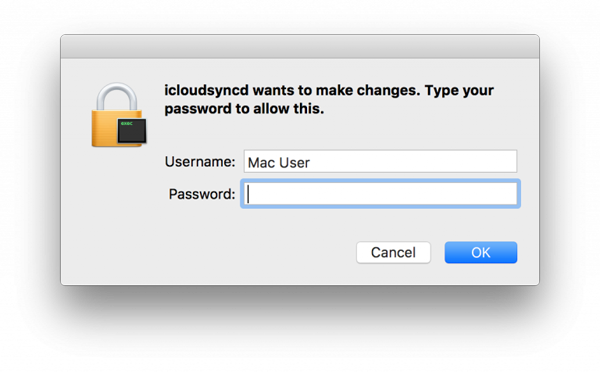Click "Type your" in the bold message

tap(459, 91)
